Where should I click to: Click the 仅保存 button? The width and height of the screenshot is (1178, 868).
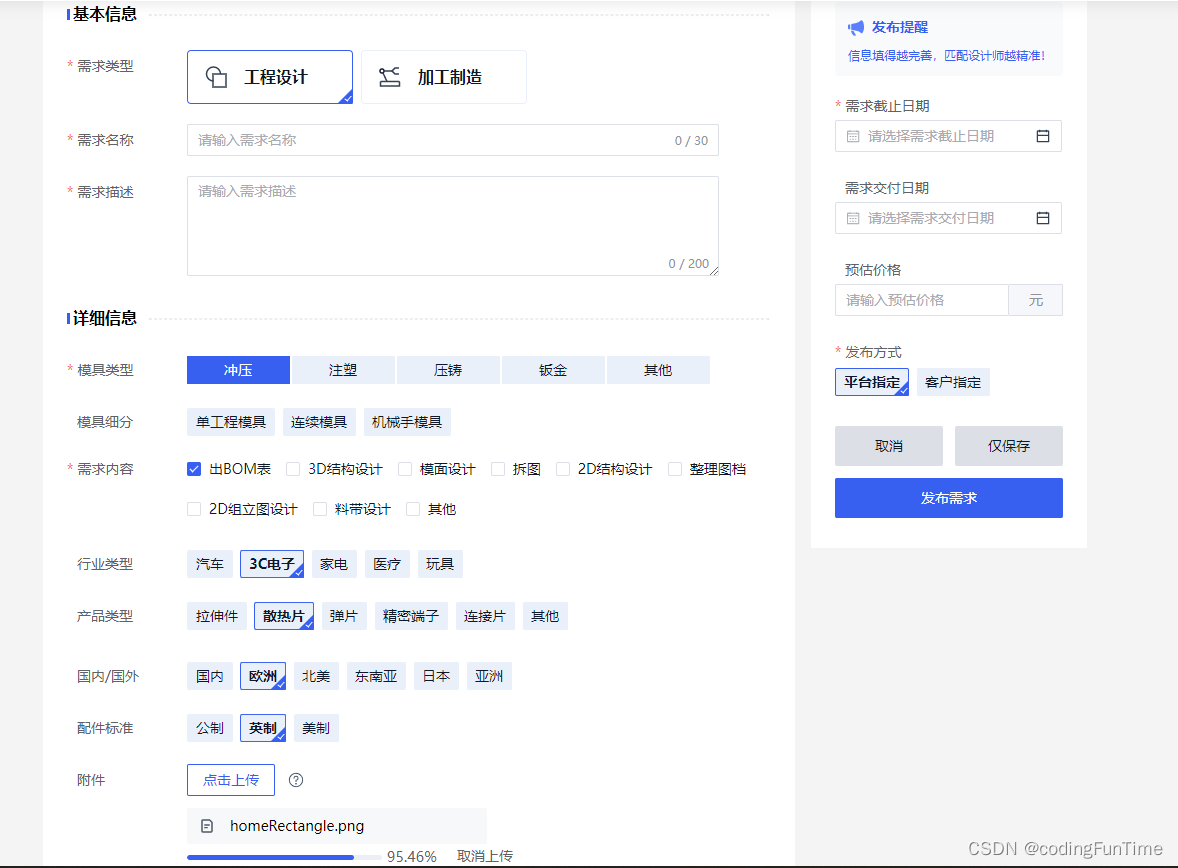click(1009, 446)
